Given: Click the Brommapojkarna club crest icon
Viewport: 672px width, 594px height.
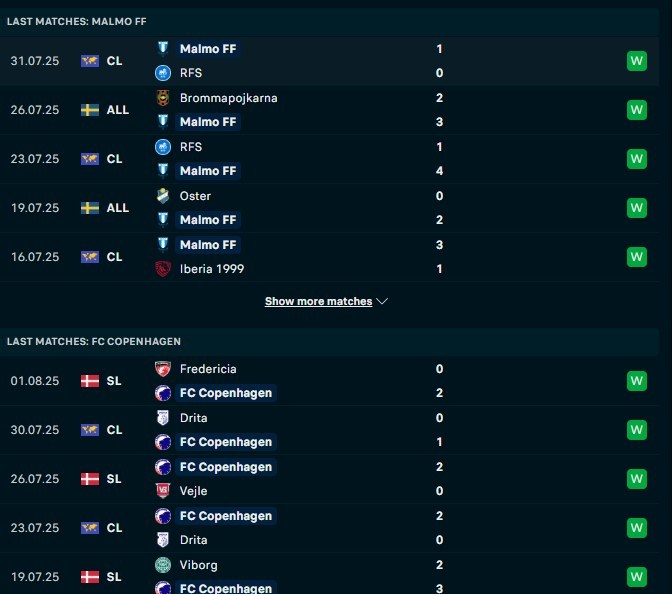Looking at the screenshot, I should (163, 98).
